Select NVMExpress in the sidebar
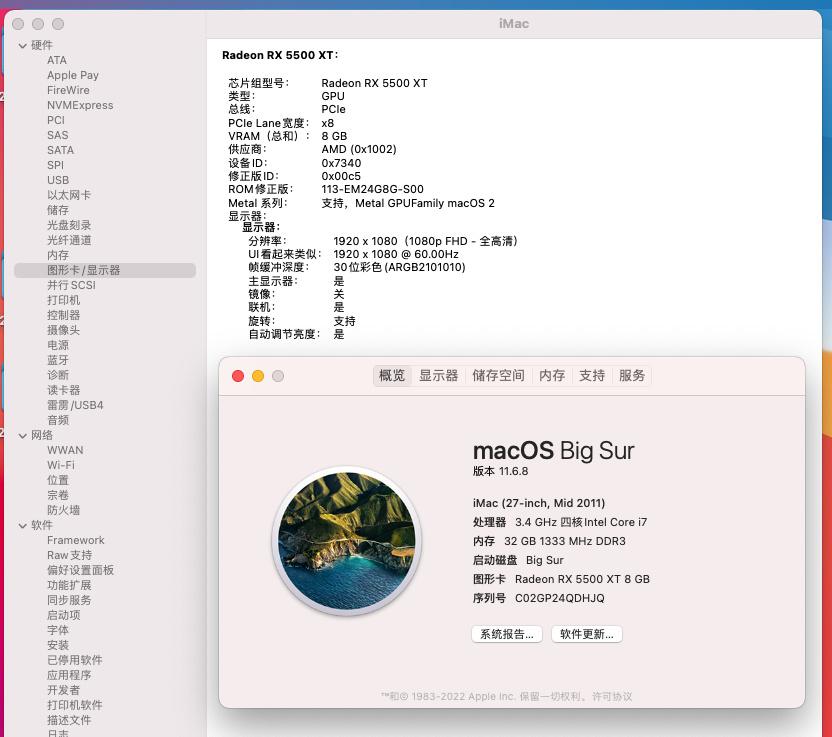Screen dimensions: 832x737 point(80,105)
